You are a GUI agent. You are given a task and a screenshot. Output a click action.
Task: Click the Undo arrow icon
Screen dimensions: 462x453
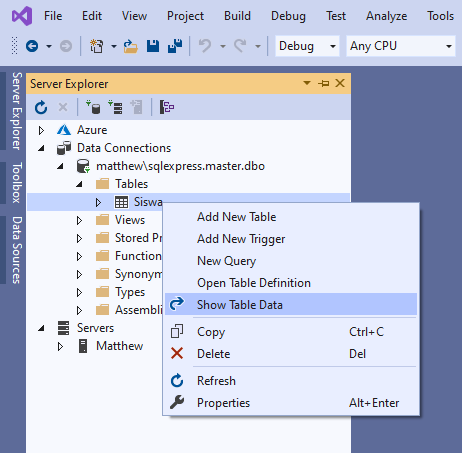[205, 46]
